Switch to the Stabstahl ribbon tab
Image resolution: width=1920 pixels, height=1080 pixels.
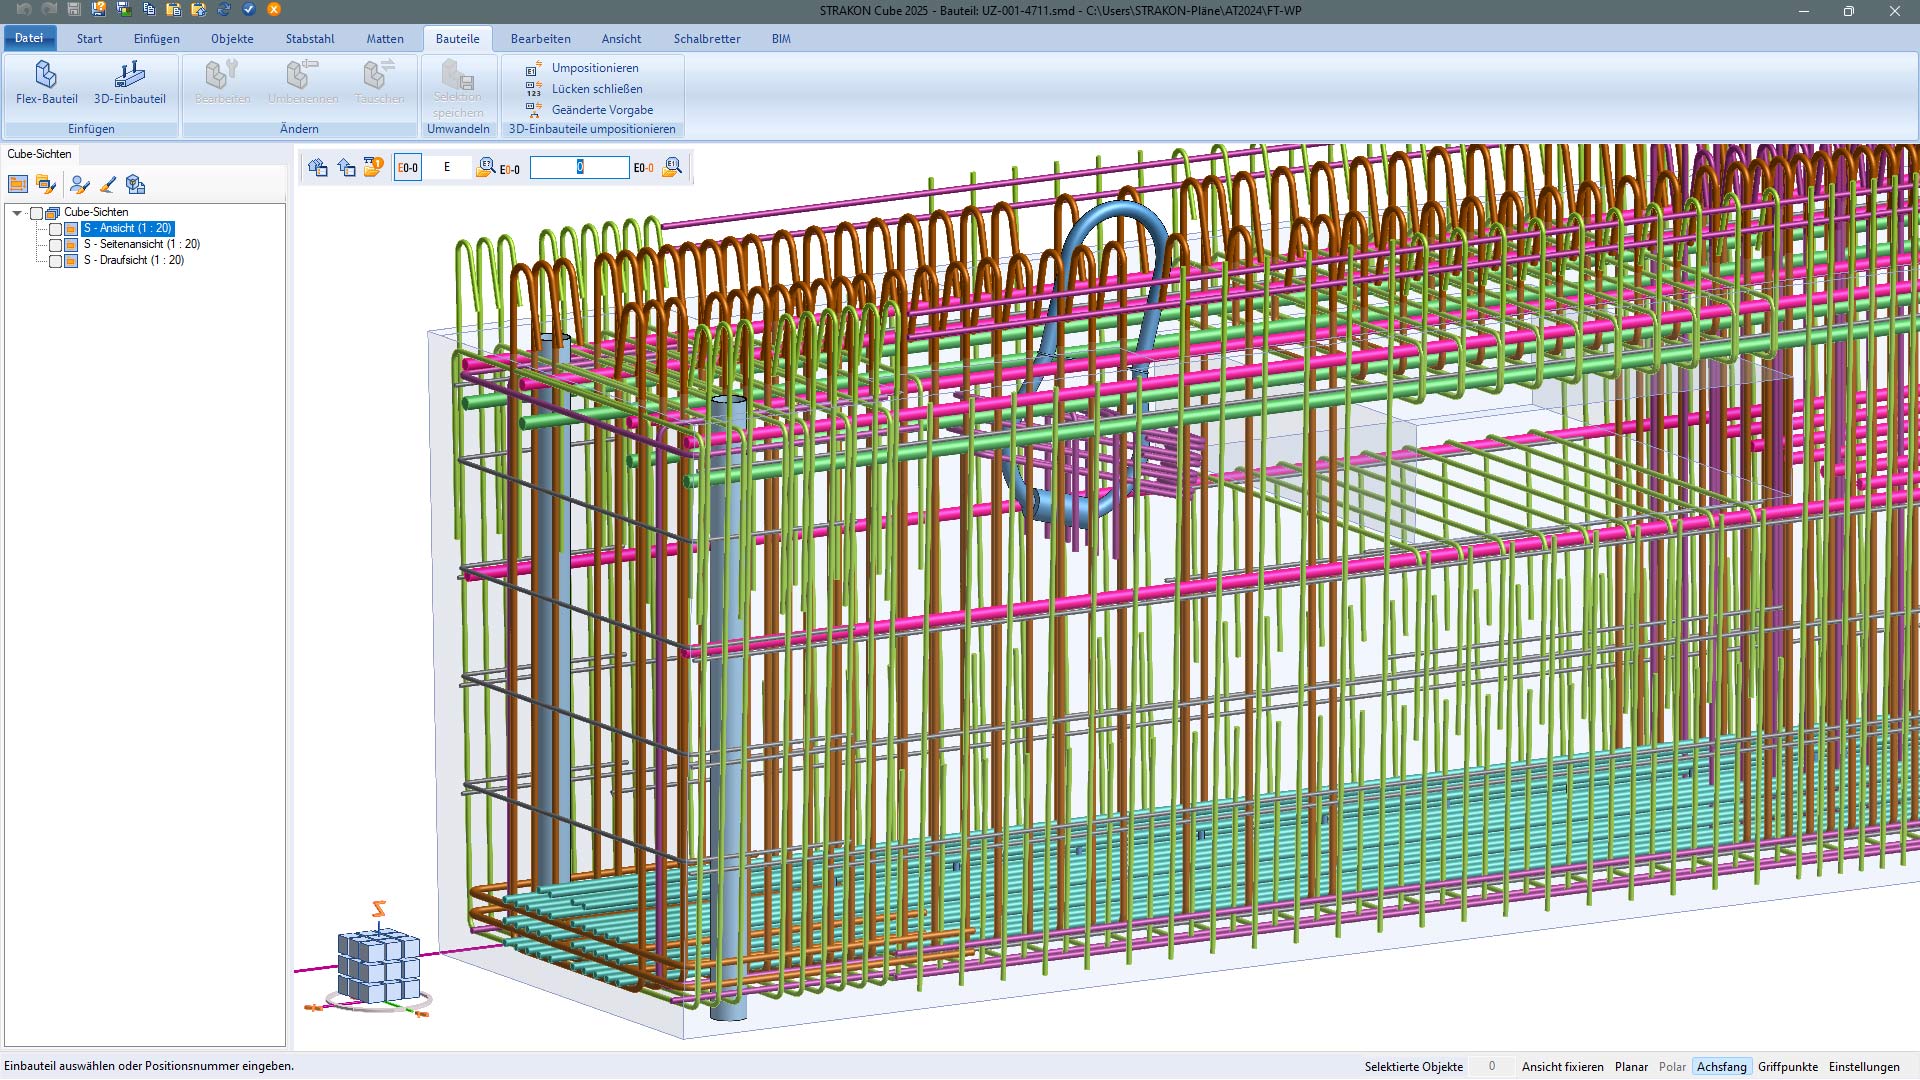click(x=310, y=39)
